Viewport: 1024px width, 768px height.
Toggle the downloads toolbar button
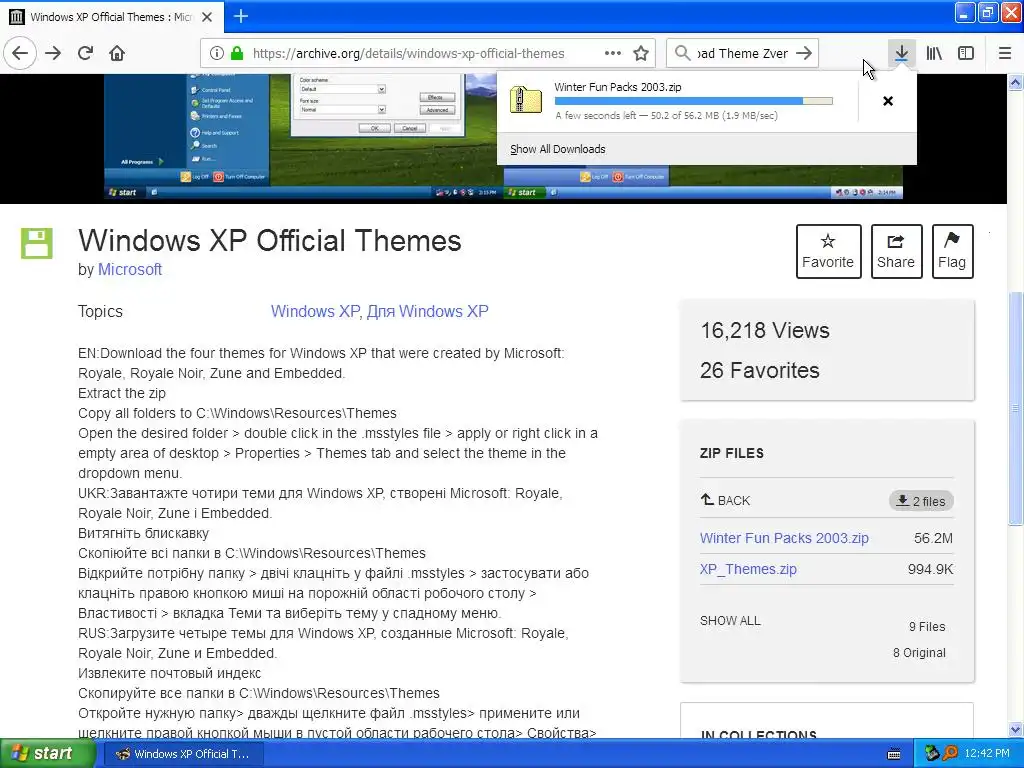(x=901, y=53)
